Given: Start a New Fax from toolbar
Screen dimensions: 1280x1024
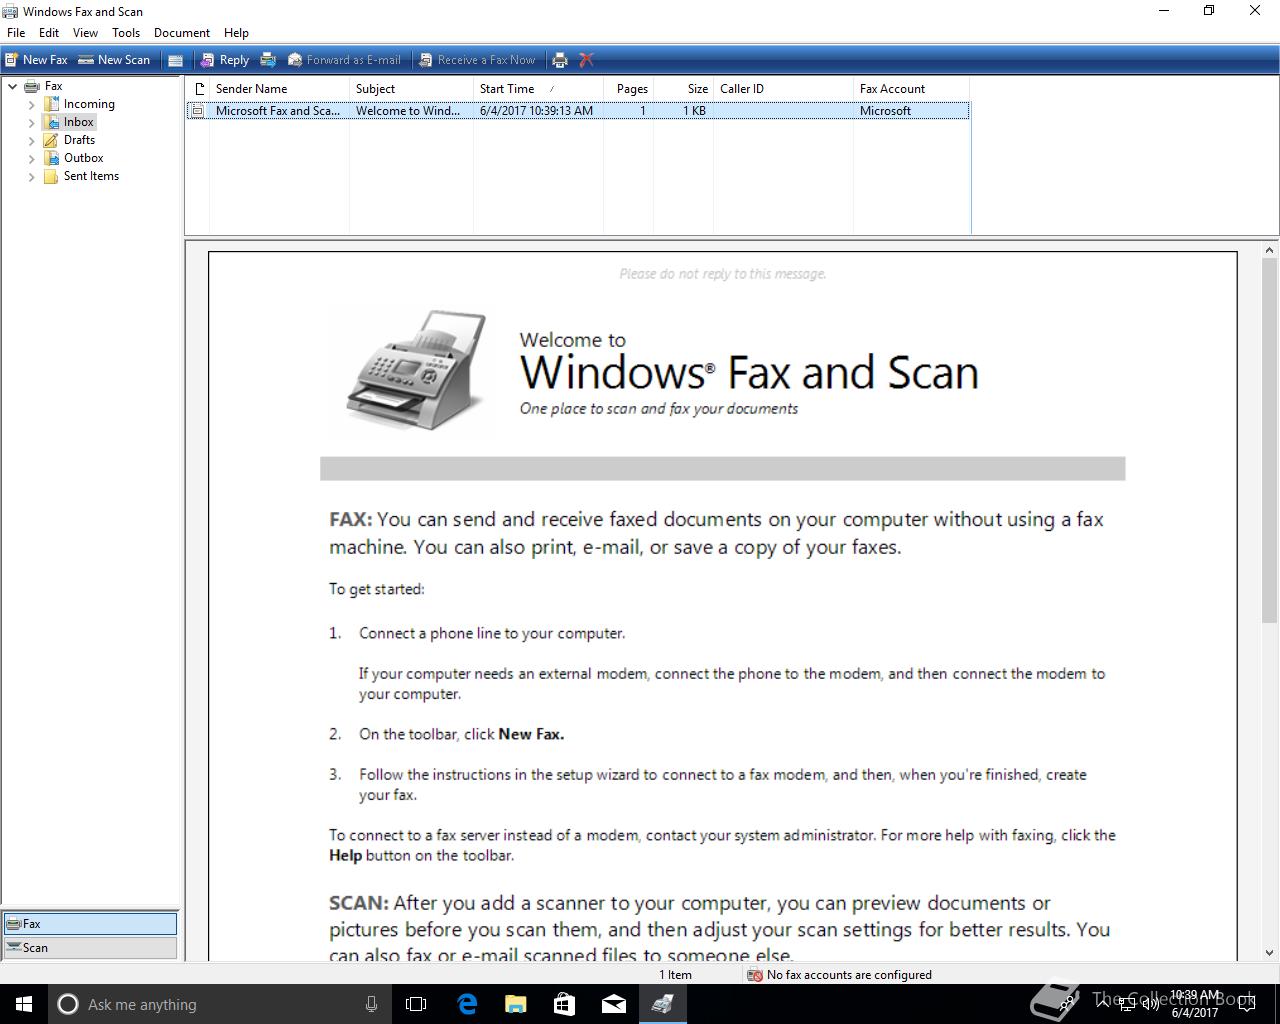Looking at the screenshot, I should (x=37, y=60).
